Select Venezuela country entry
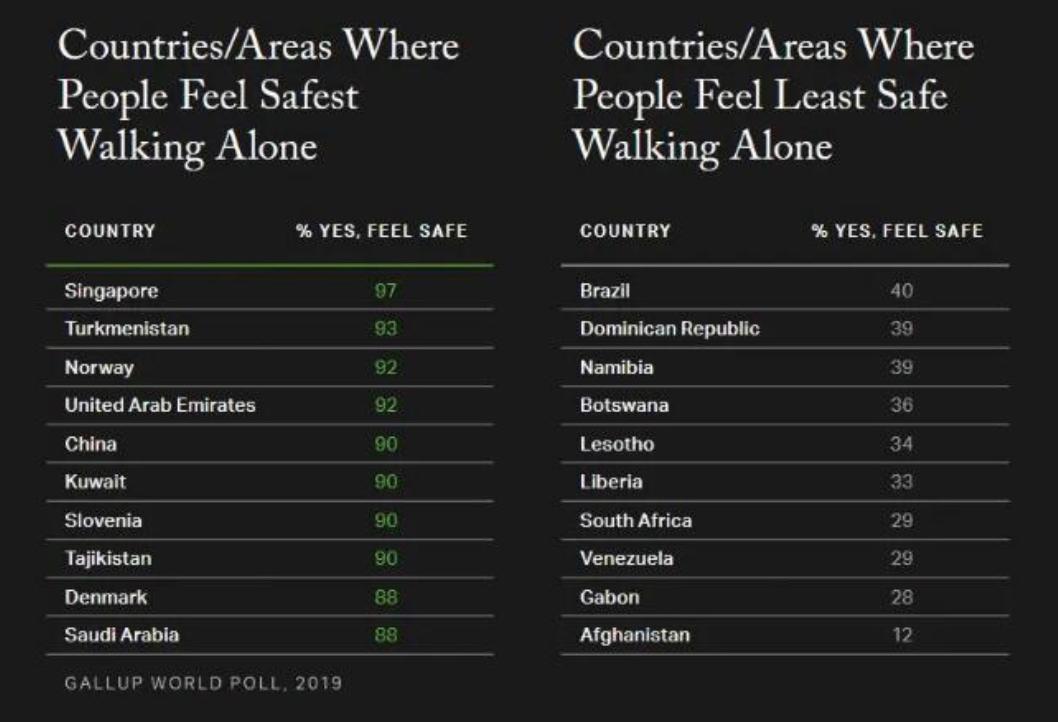Viewport: 1058px width, 722px height. click(x=626, y=559)
